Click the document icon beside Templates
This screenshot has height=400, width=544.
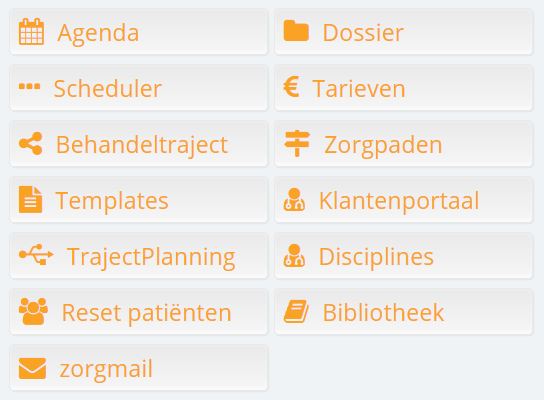click(31, 199)
